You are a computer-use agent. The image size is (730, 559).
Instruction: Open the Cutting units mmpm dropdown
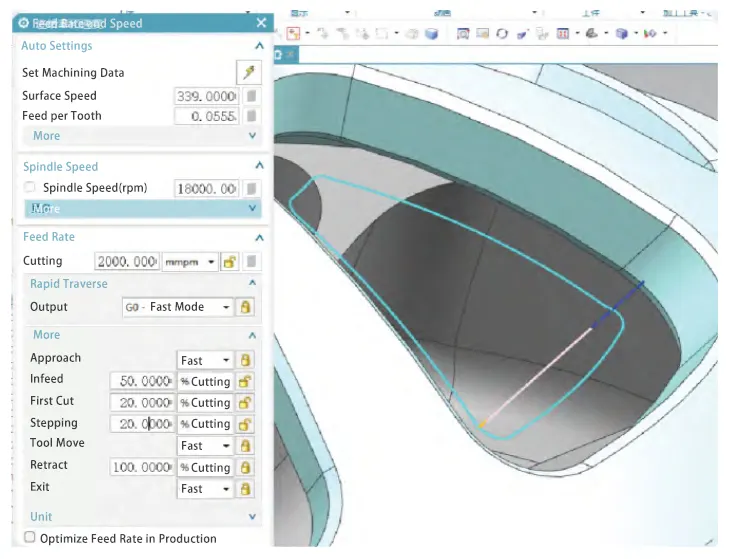pos(190,262)
